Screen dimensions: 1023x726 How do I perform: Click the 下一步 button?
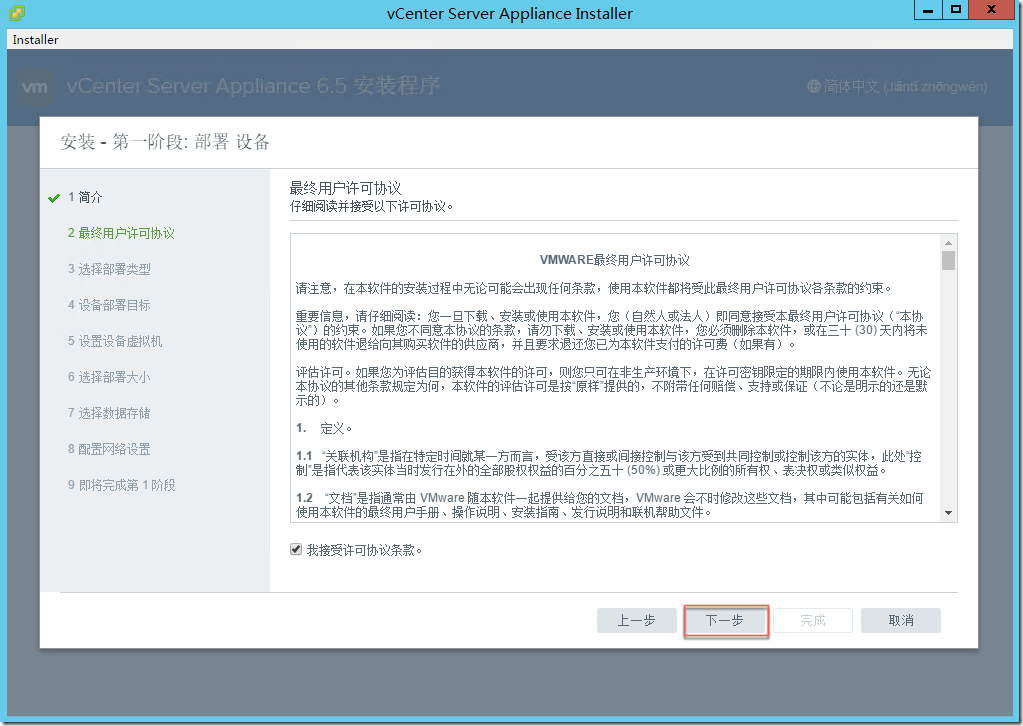[725, 620]
